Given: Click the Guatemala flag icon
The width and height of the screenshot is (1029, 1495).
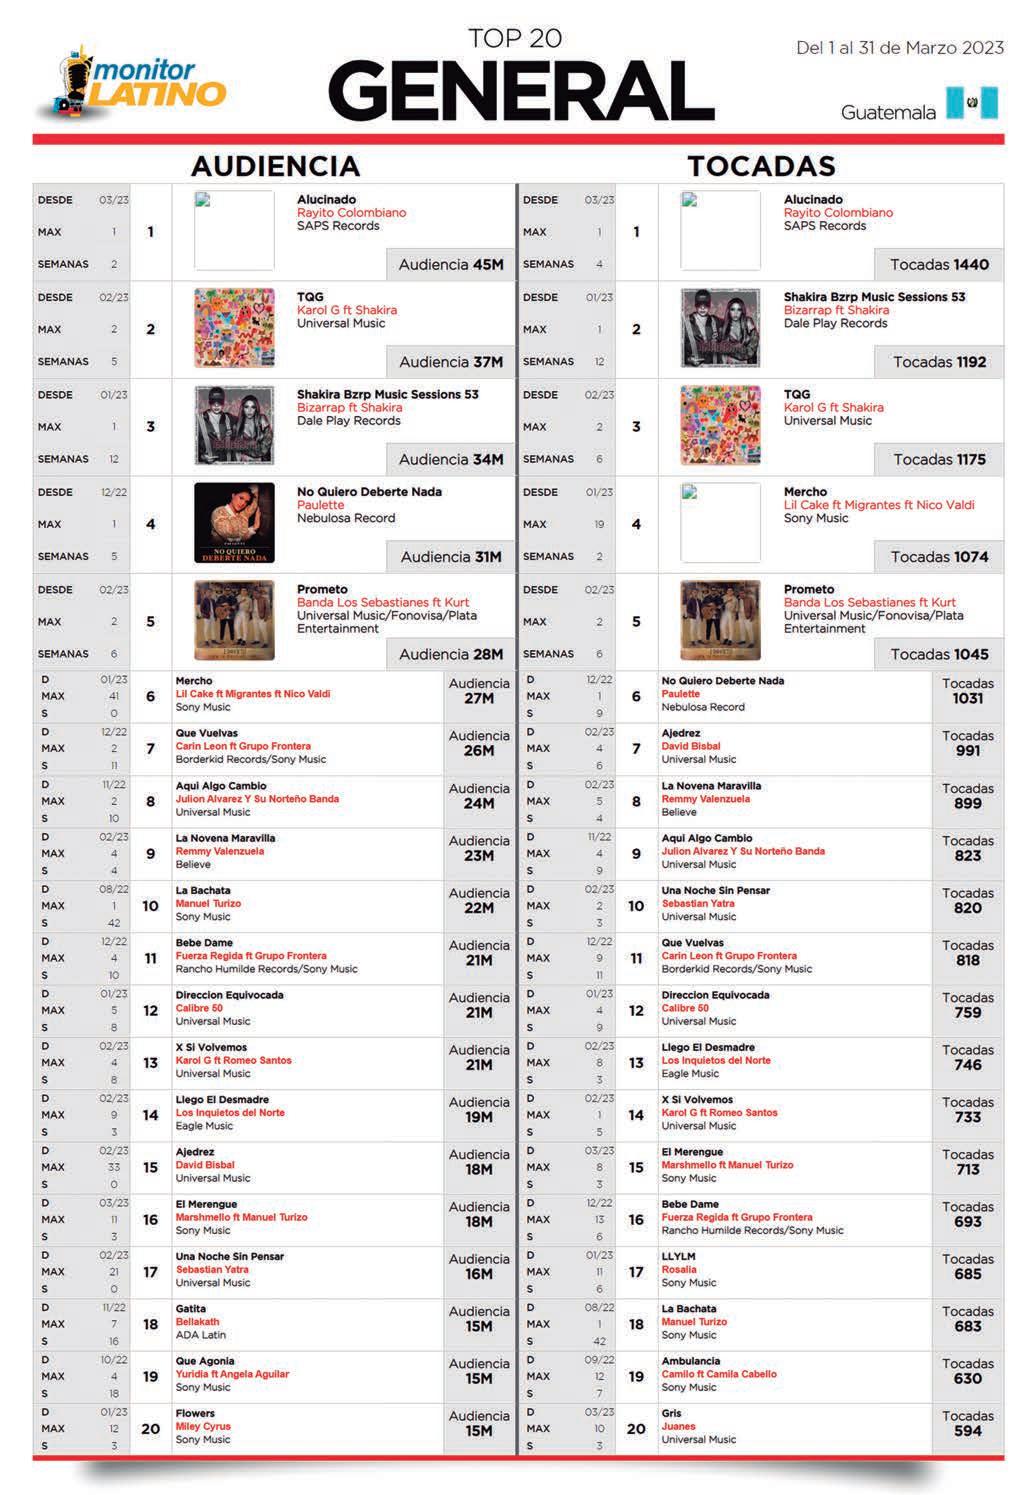Looking at the screenshot, I should click(x=972, y=104).
